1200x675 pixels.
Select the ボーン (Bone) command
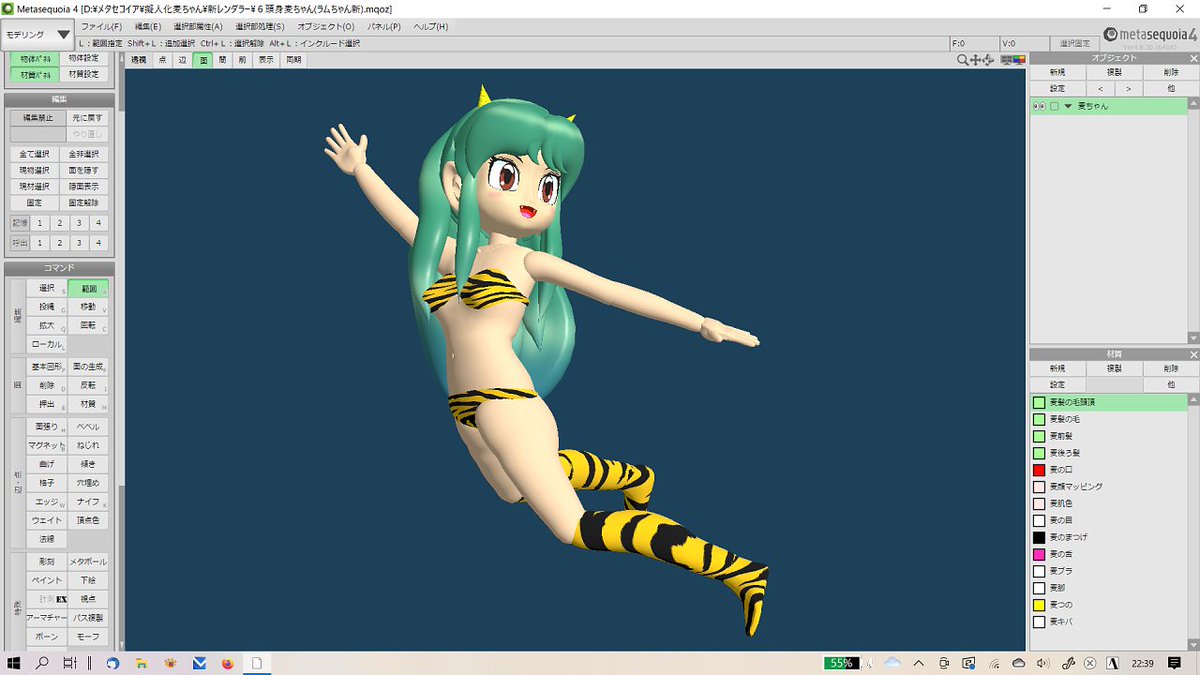[x=47, y=637]
